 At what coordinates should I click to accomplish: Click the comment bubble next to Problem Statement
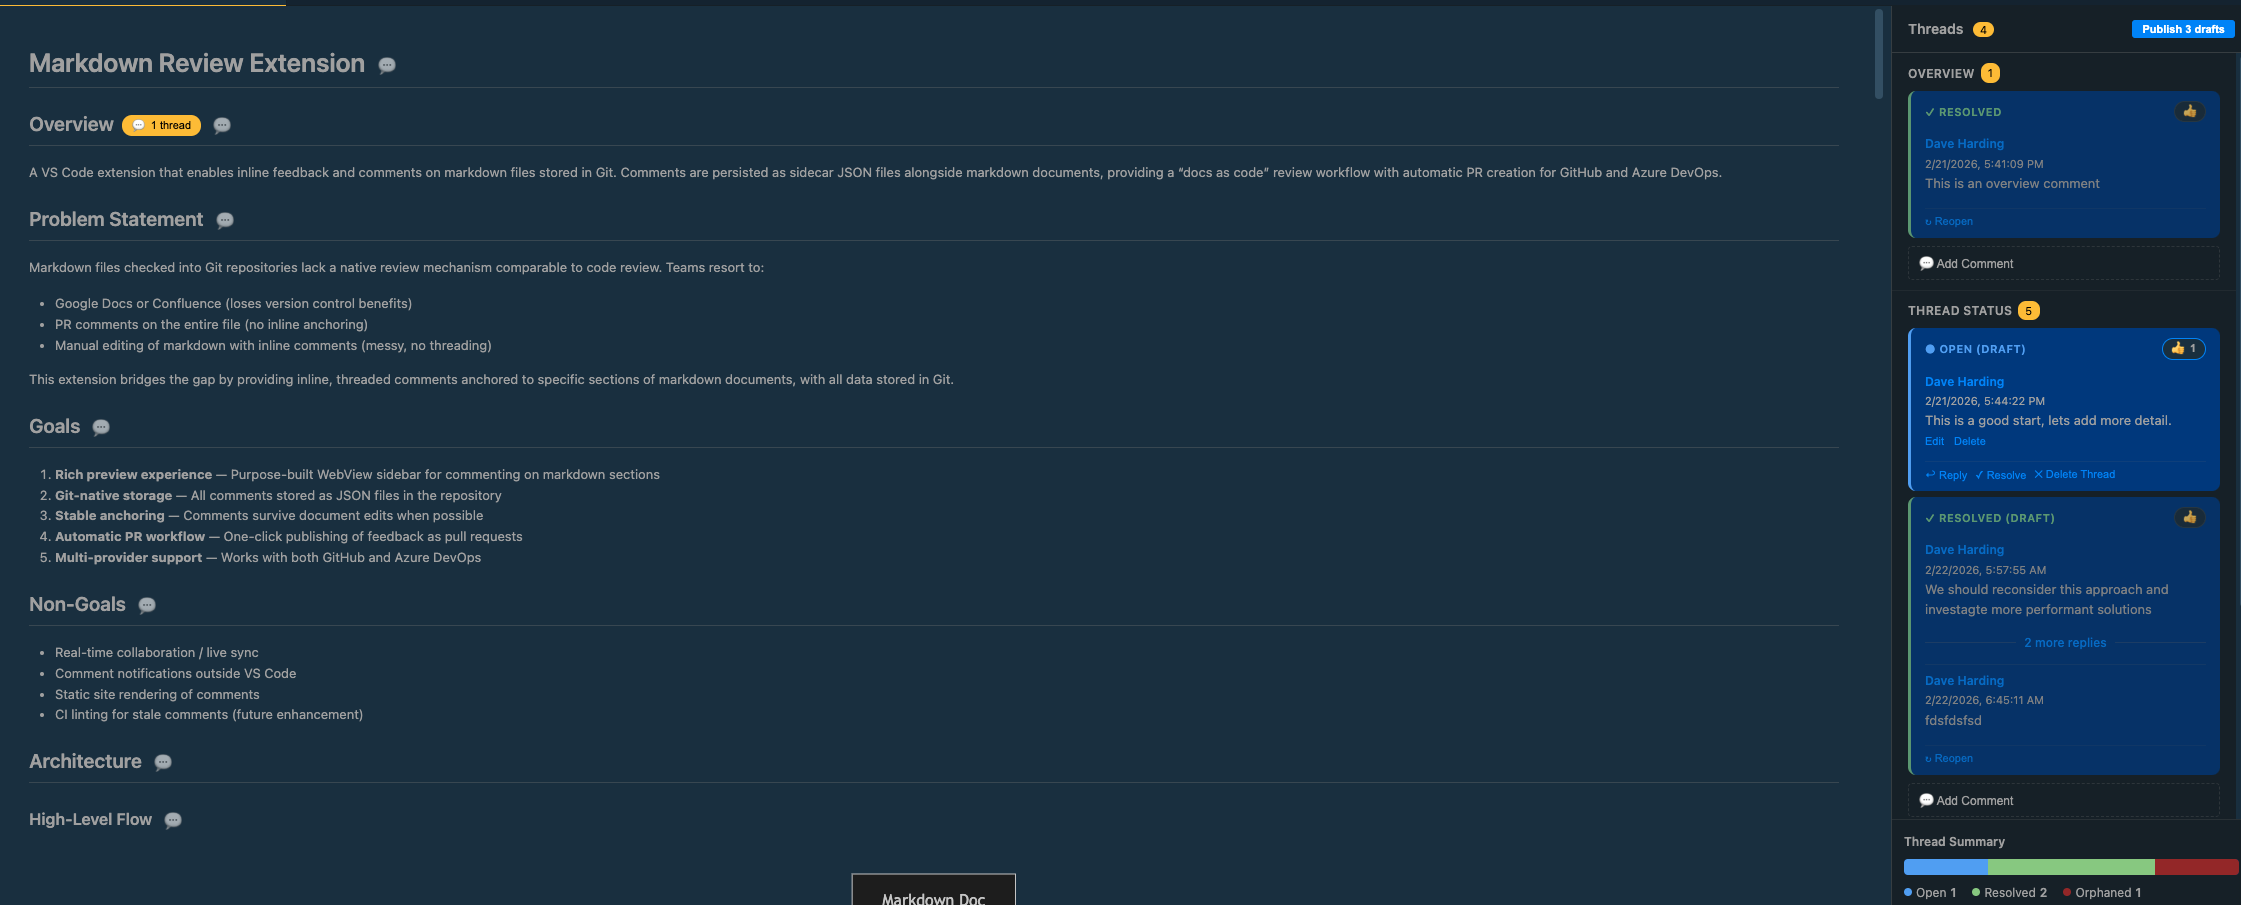pyautogui.click(x=225, y=221)
